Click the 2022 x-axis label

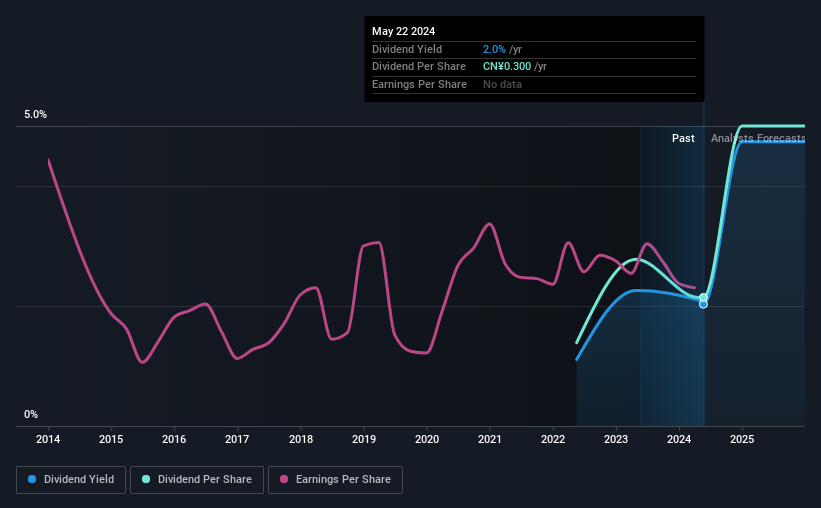(553, 439)
